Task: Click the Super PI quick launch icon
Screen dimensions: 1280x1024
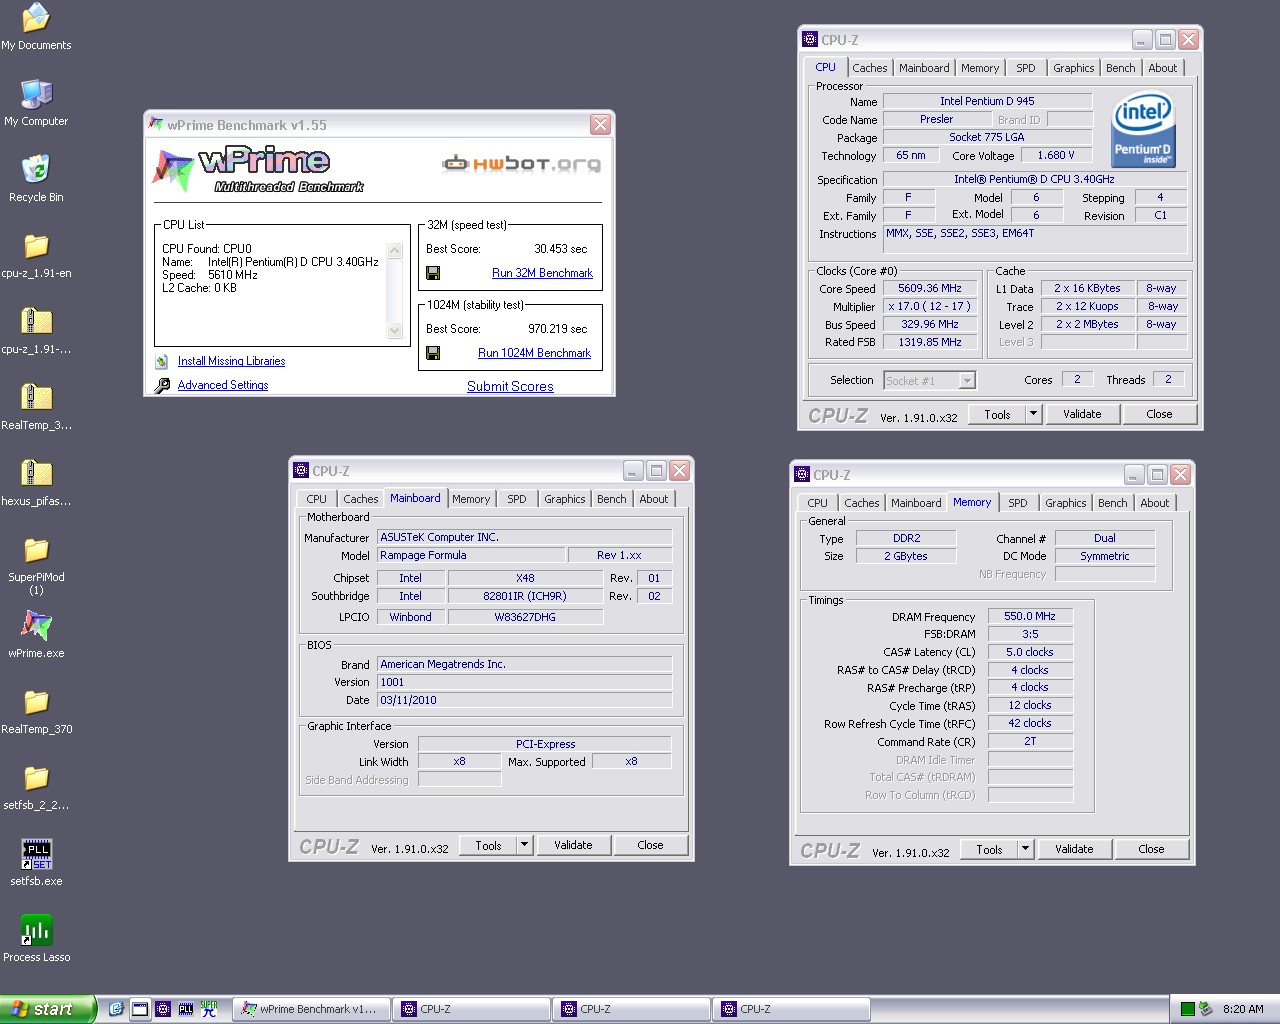Action: (x=209, y=1009)
